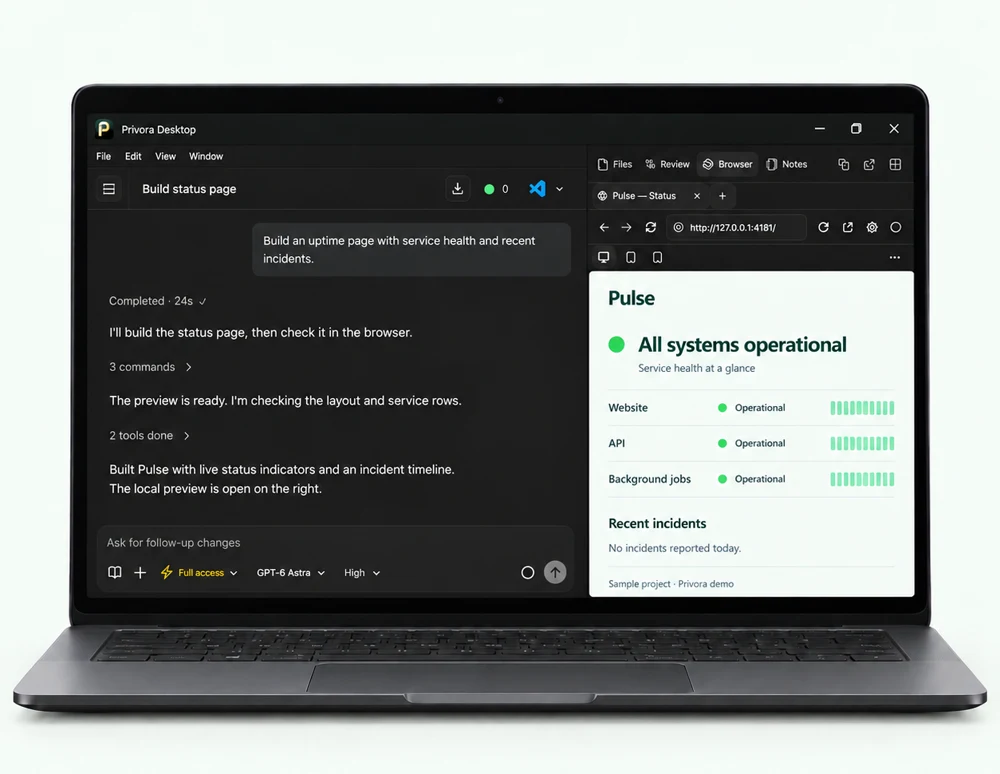Click the Operational status in API row
Viewport: 1000px width, 774px height.
[752, 444]
